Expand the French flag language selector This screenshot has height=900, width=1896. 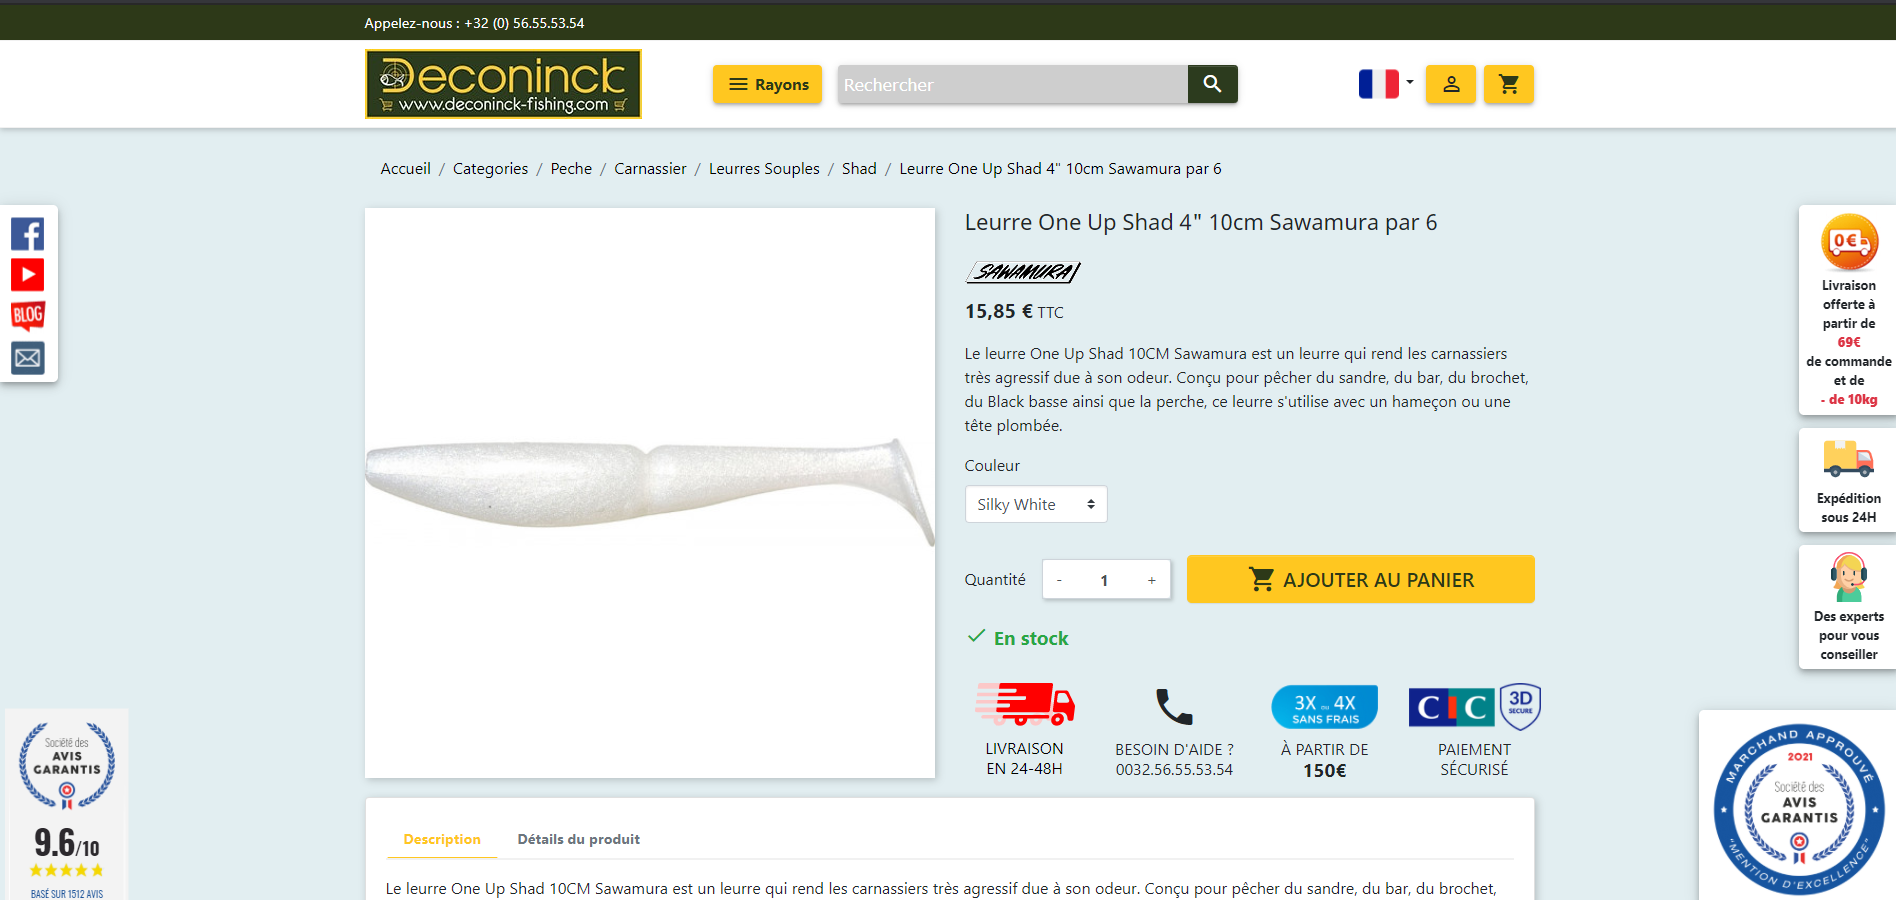click(x=1385, y=84)
